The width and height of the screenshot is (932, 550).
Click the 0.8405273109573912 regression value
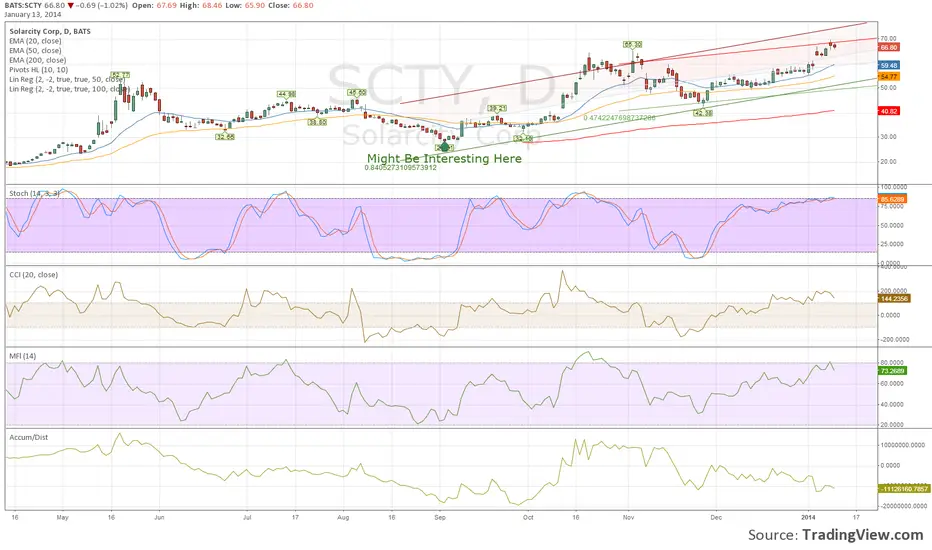401,168
